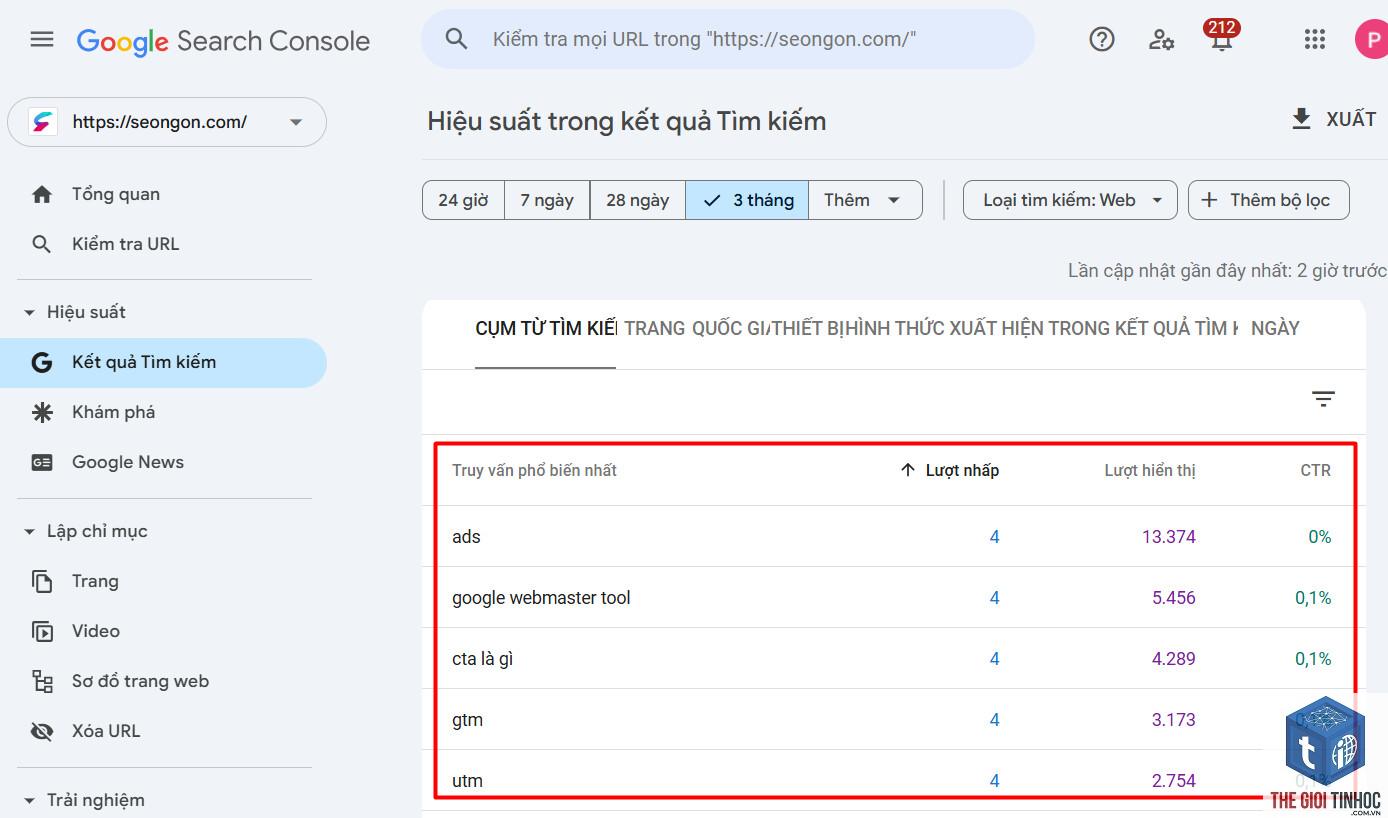Image resolution: width=1388 pixels, height=818 pixels.
Task: Switch to the NGÀY tab
Action: [x=1275, y=328]
